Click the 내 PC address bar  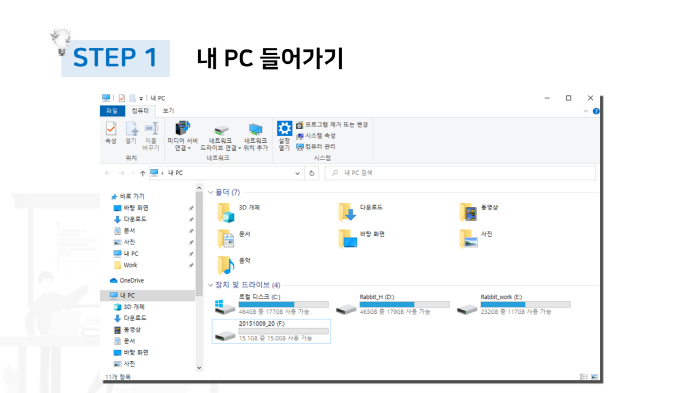pos(226,173)
